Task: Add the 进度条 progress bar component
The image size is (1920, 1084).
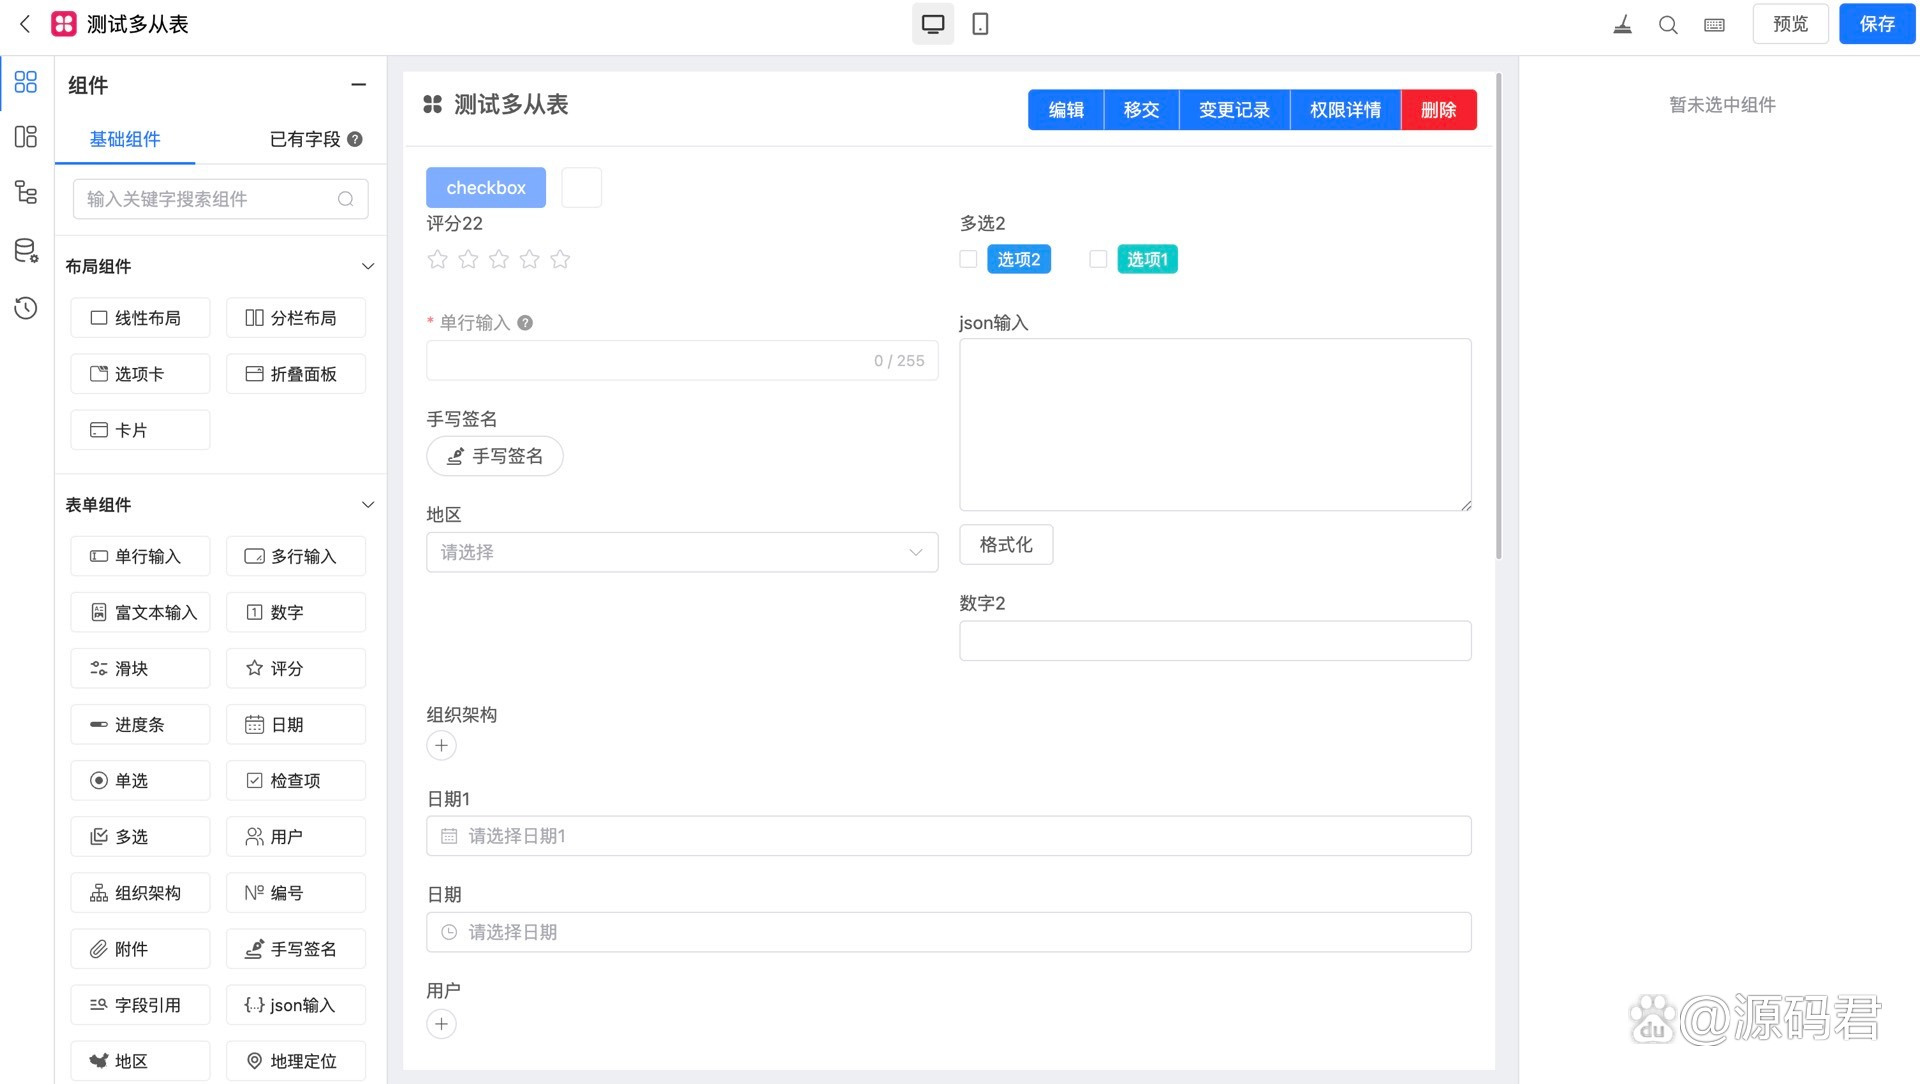Action: (x=140, y=725)
